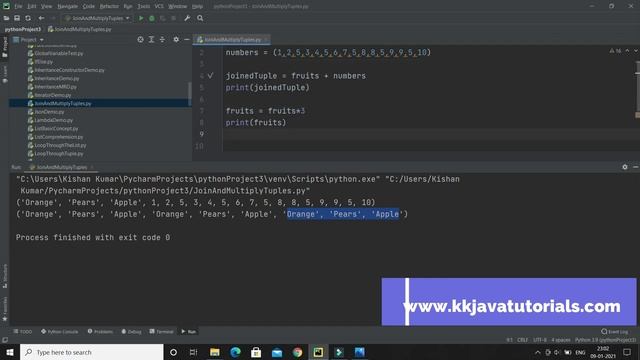Open Google Chrome from the taskbar
Screen dimensions: 640x360
[298, 352]
